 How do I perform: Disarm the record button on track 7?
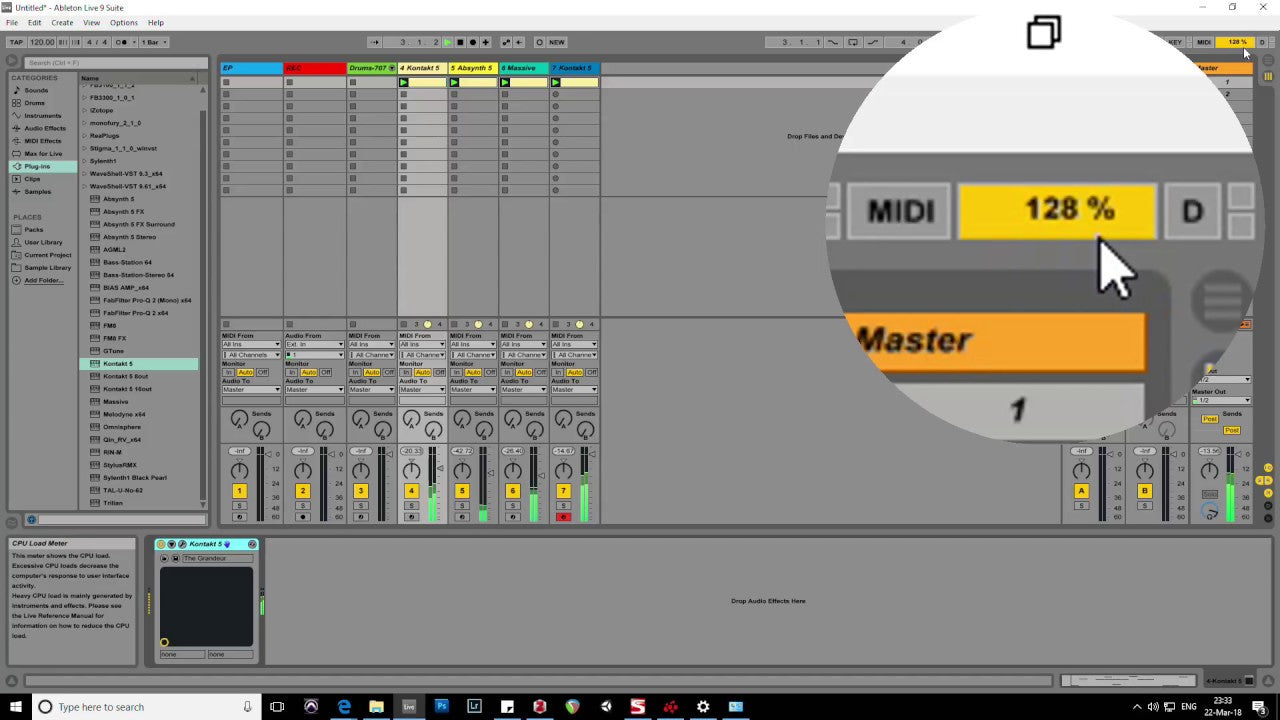click(563, 516)
